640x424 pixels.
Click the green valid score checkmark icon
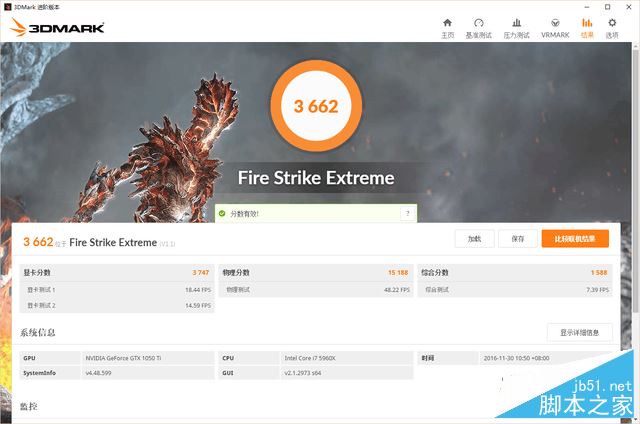click(222, 213)
